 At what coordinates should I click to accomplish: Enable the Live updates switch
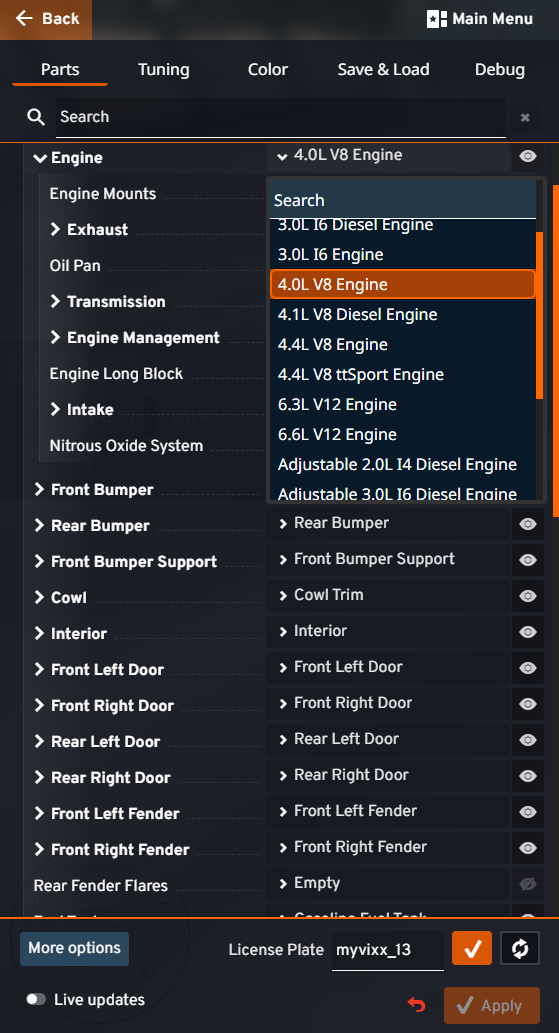coord(36,999)
